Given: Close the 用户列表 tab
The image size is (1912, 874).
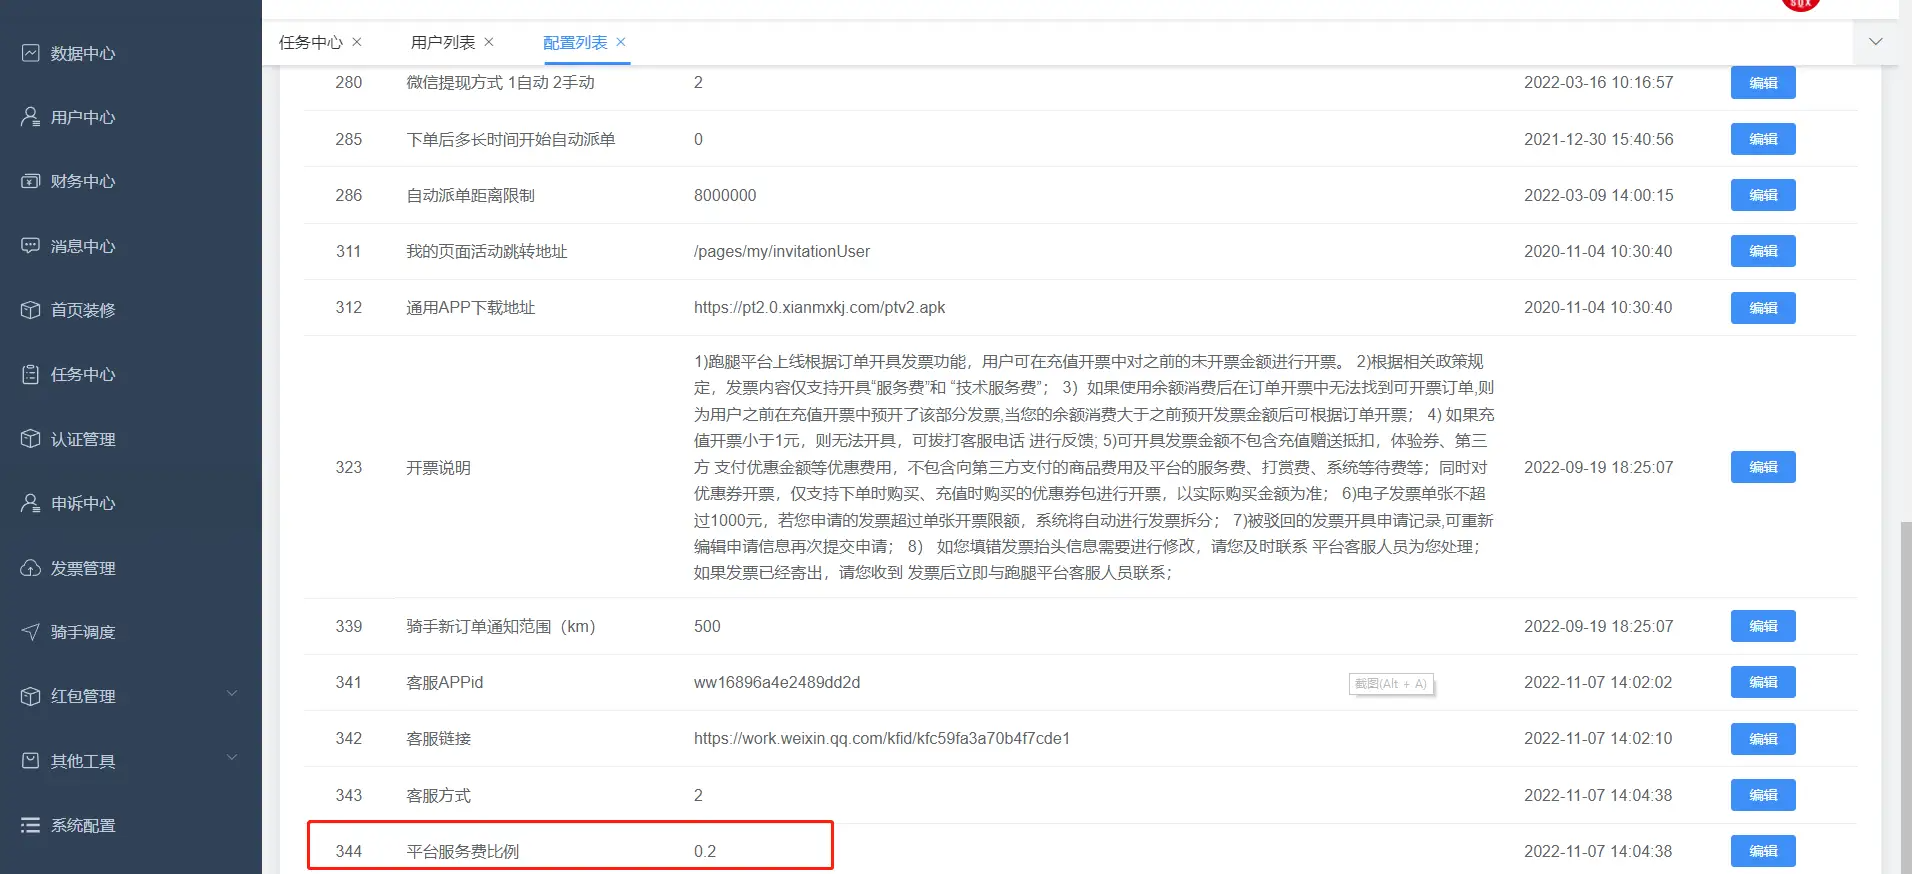Looking at the screenshot, I should (x=489, y=42).
